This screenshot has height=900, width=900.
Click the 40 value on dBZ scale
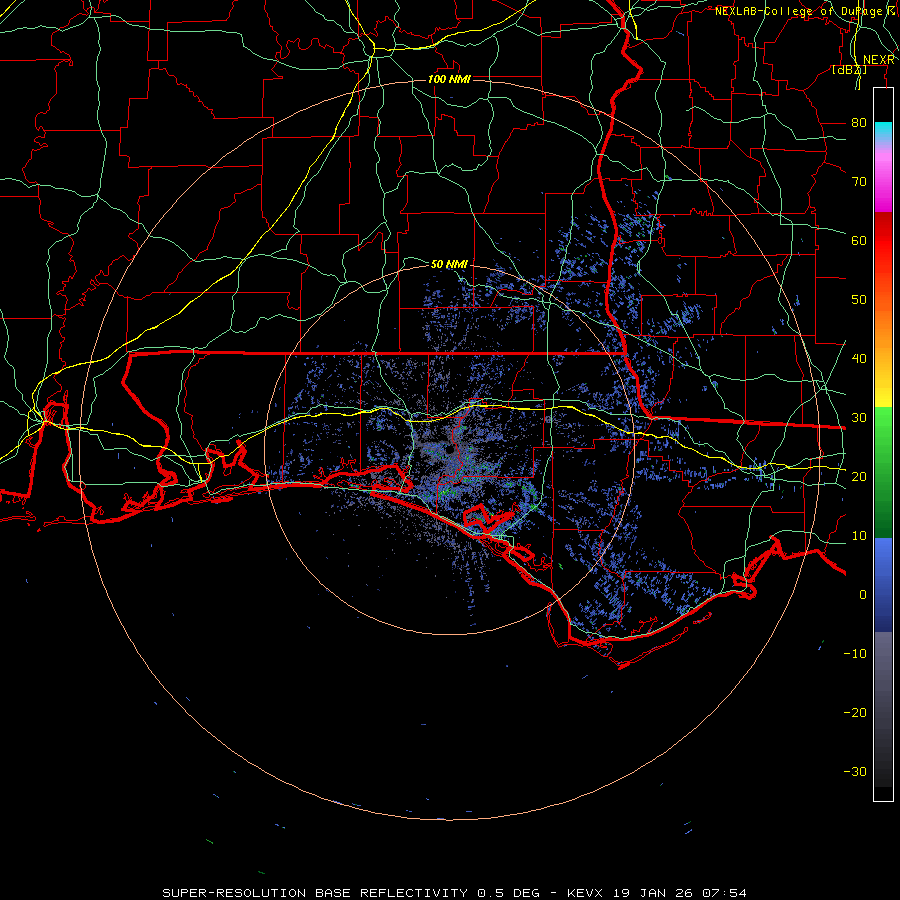tap(859, 358)
